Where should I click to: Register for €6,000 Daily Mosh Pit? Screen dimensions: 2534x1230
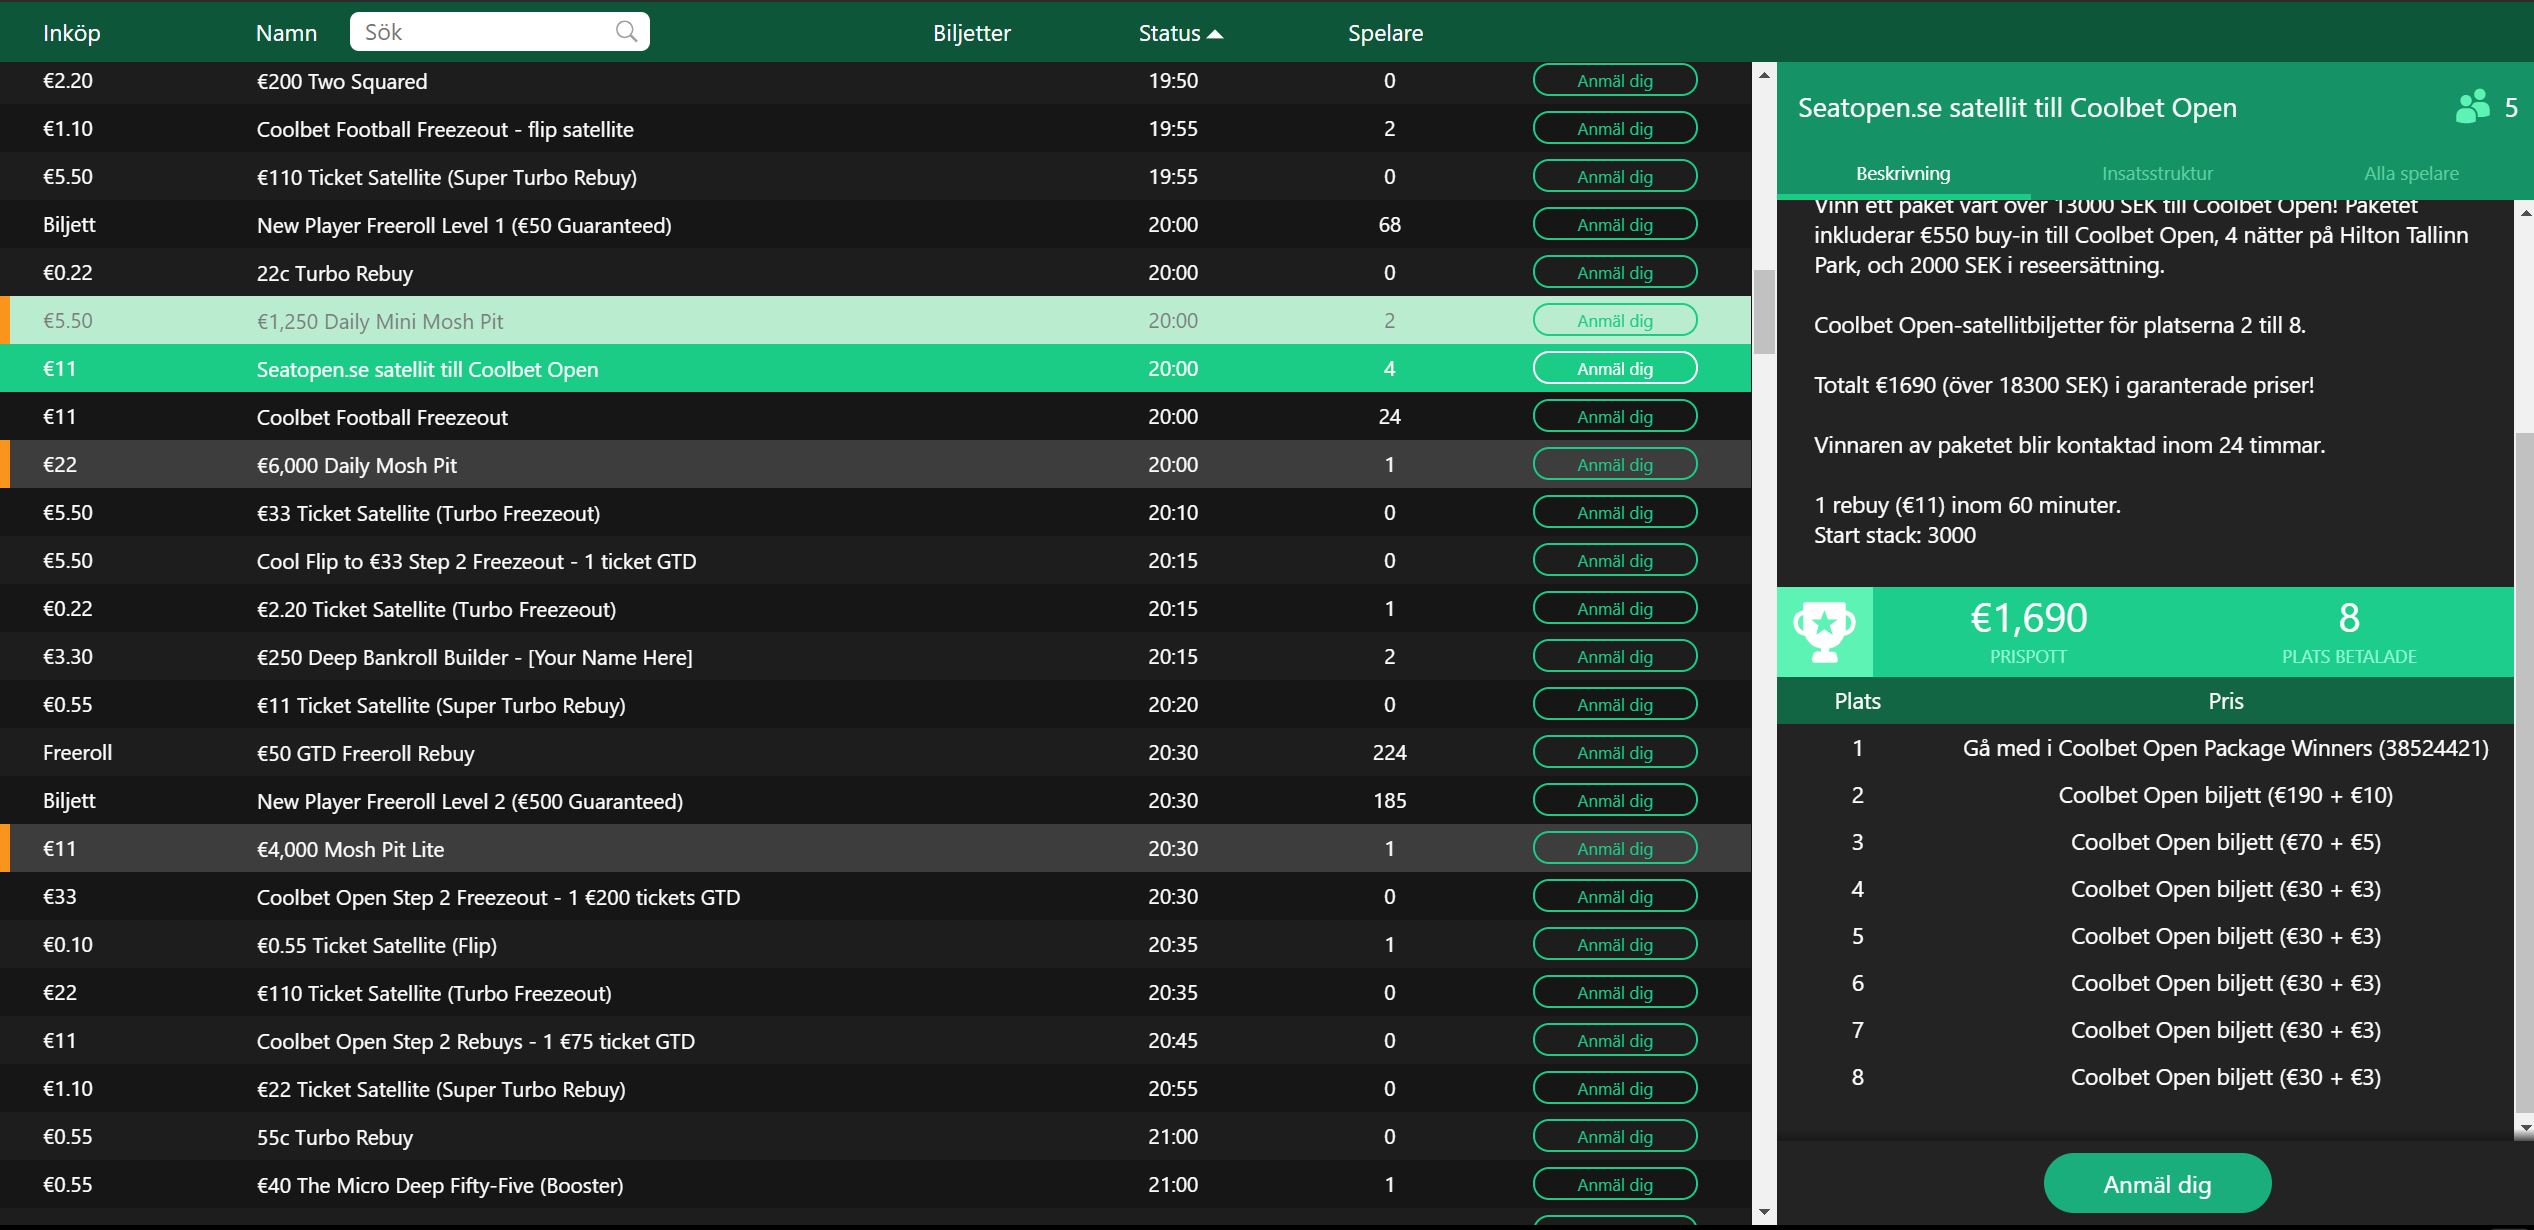pos(1614,465)
